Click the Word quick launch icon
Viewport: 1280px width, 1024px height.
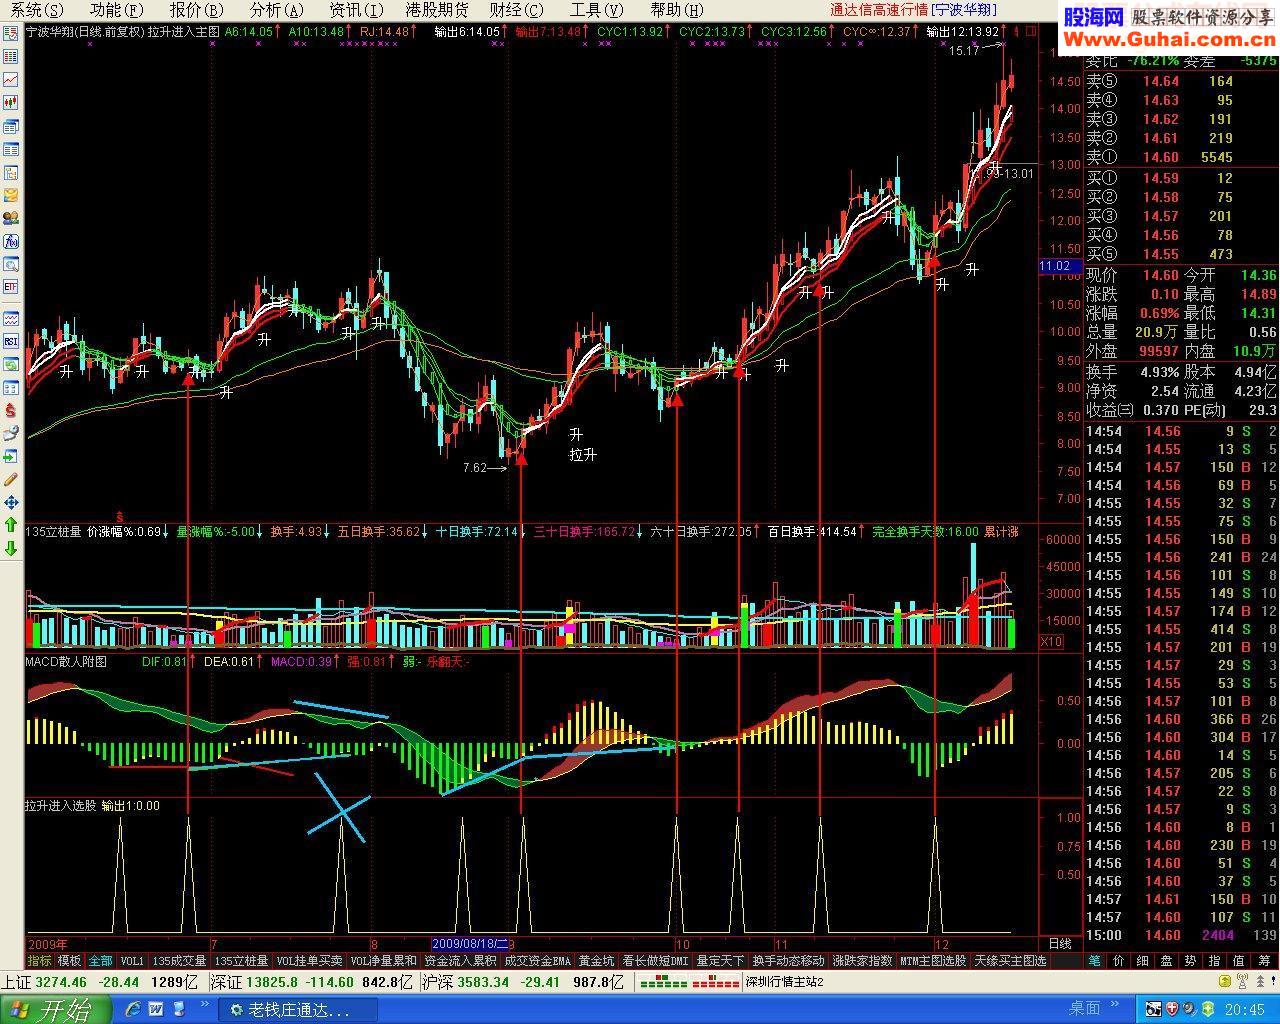coord(157,1009)
